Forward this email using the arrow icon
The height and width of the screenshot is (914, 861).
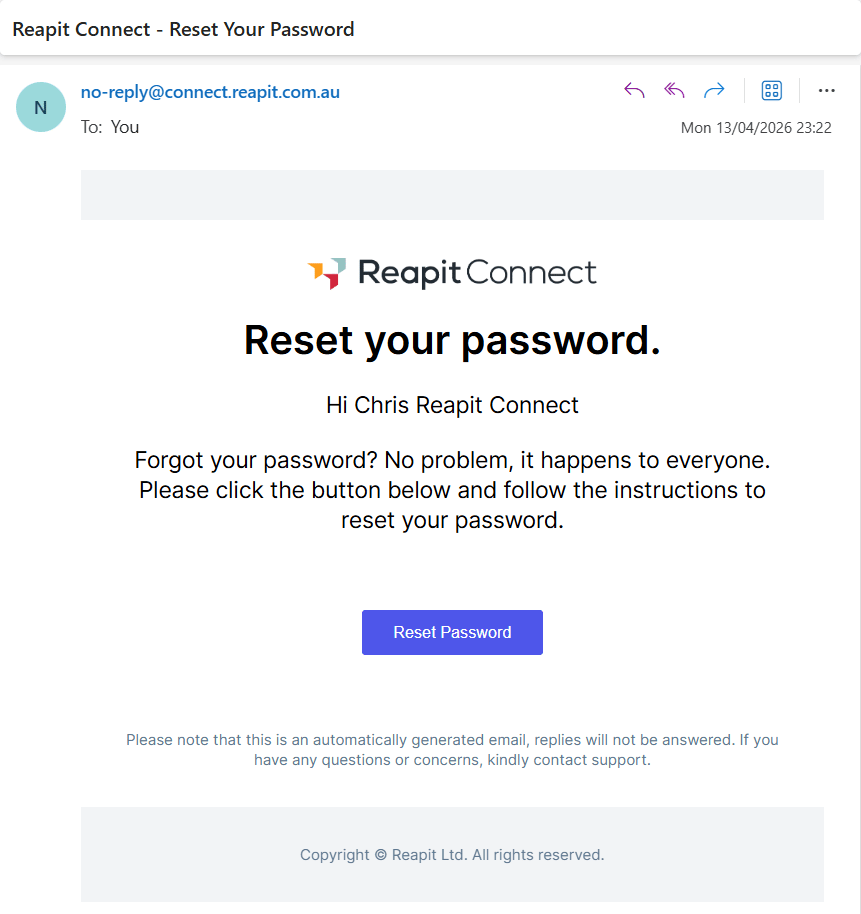click(714, 90)
